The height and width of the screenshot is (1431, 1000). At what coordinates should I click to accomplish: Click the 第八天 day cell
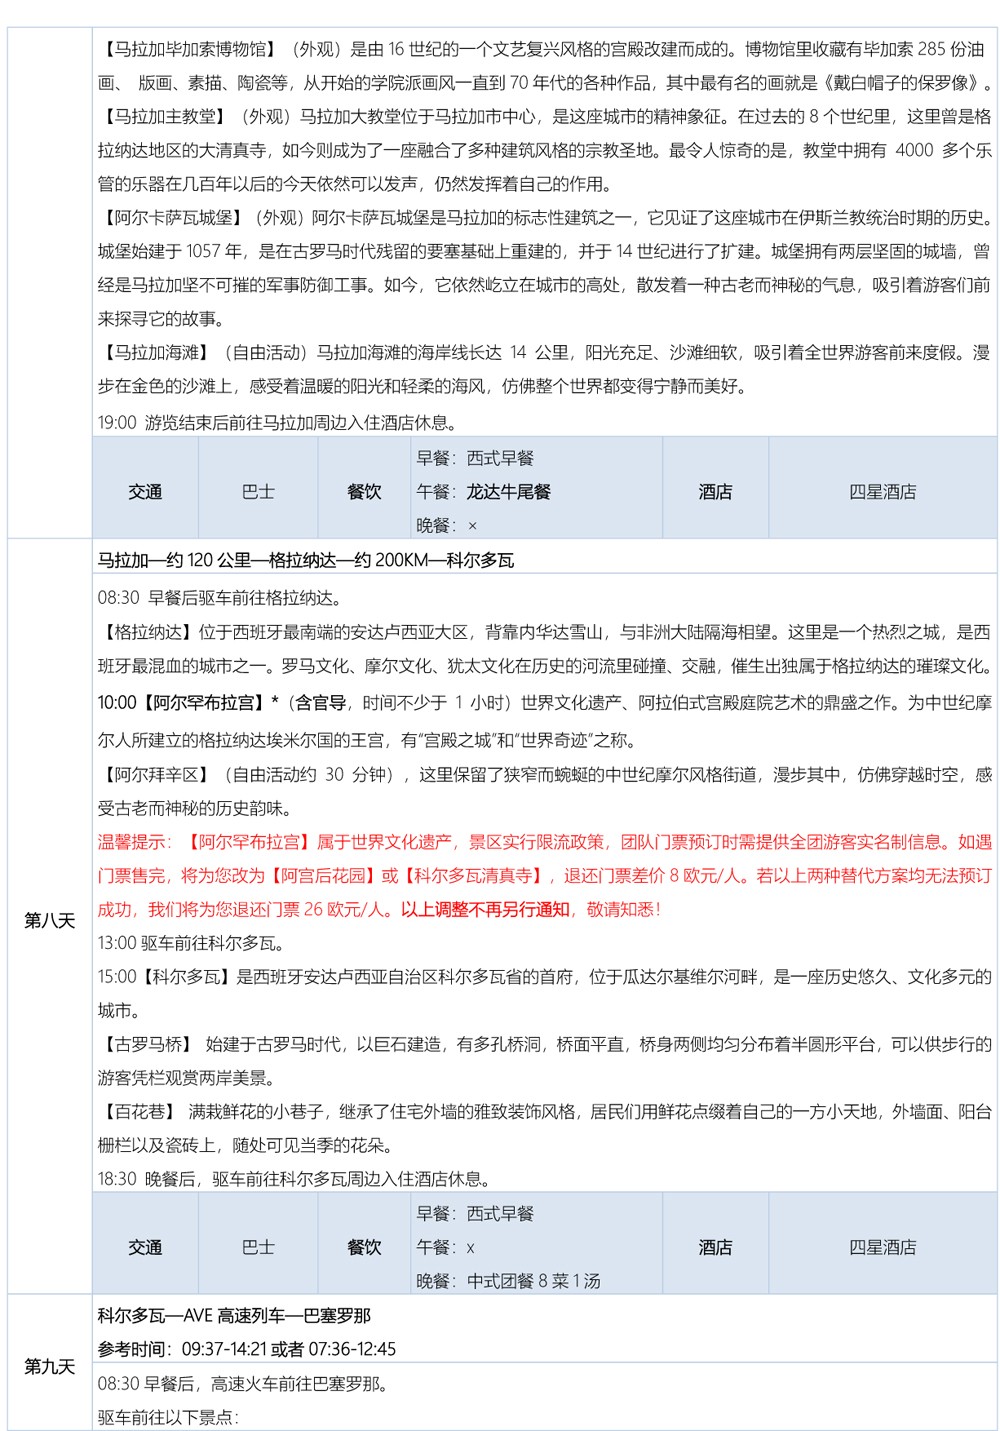(49, 920)
